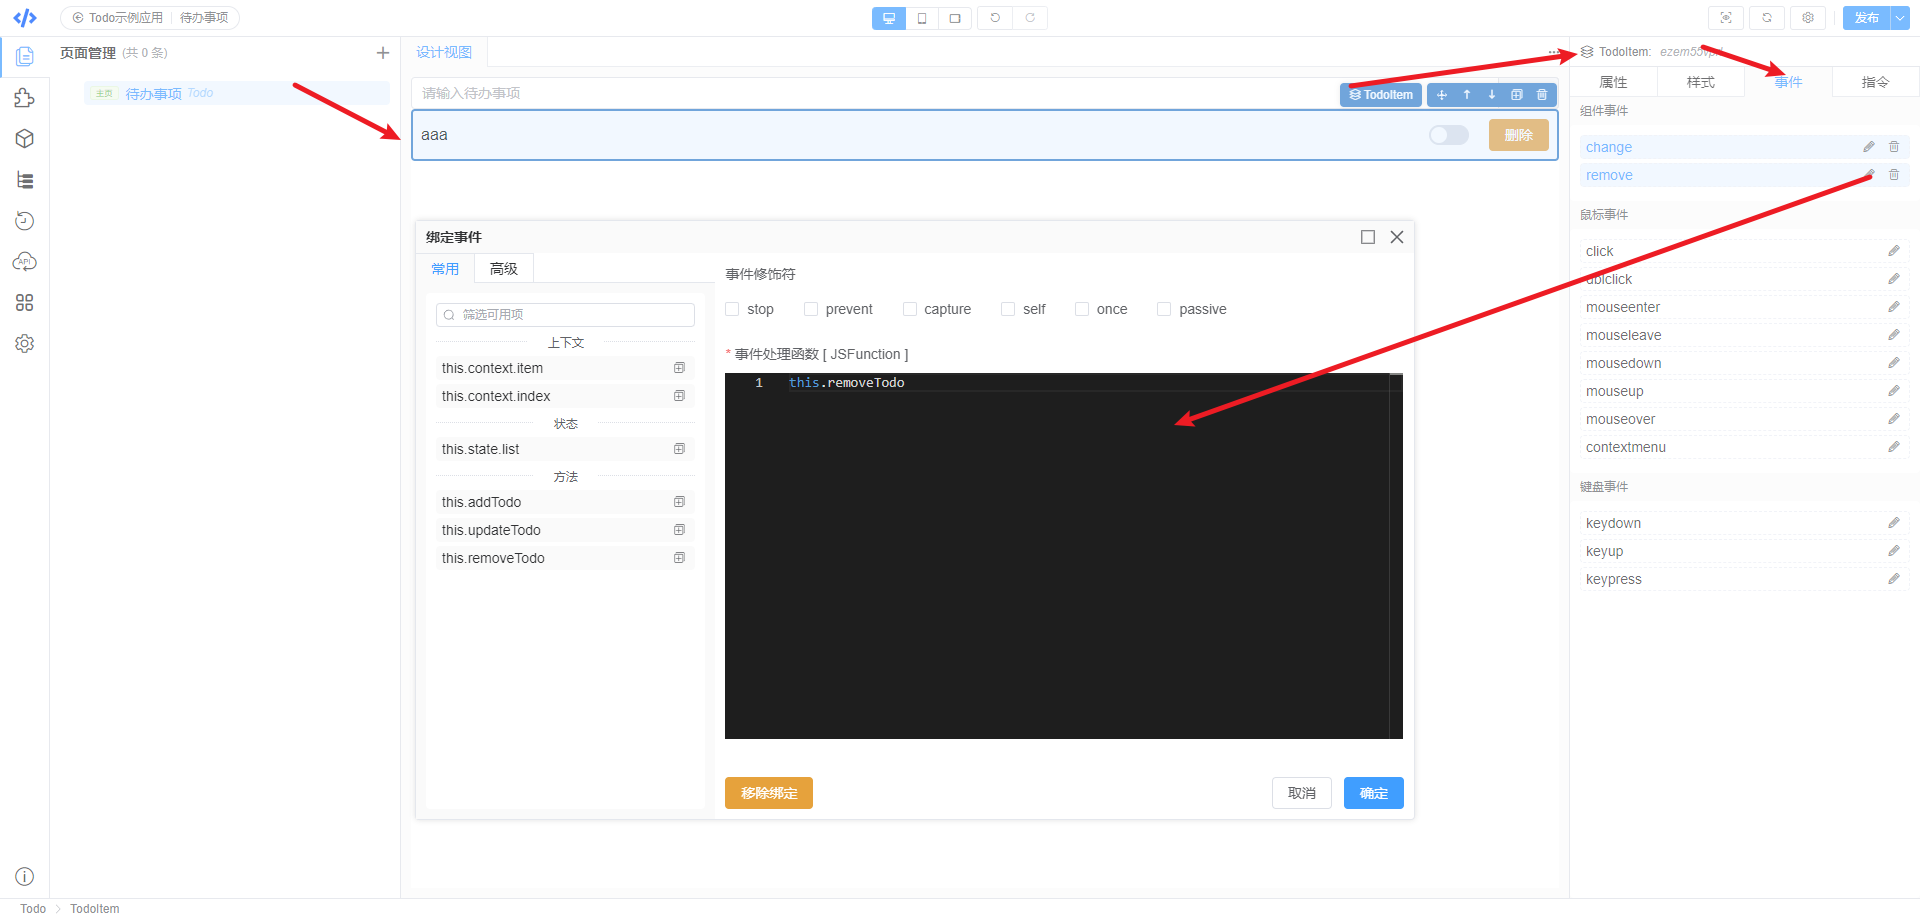Image resolution: width=1920 pixels, height=919 pixels.
Task: Click into the event handler code editor
Action: point(1064,556)
